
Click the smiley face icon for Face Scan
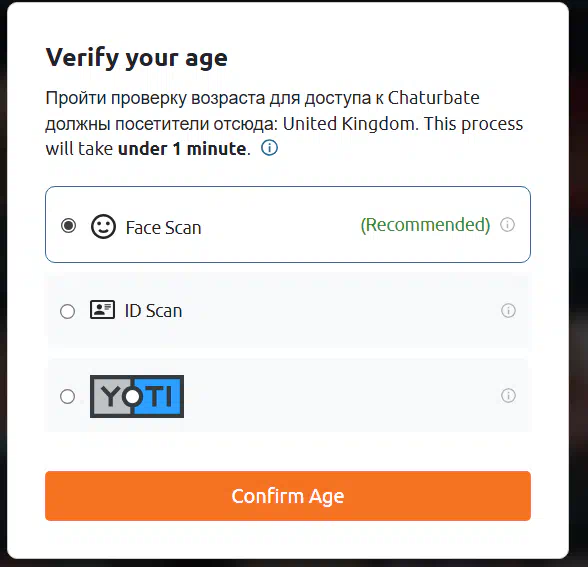pos(103,226)
